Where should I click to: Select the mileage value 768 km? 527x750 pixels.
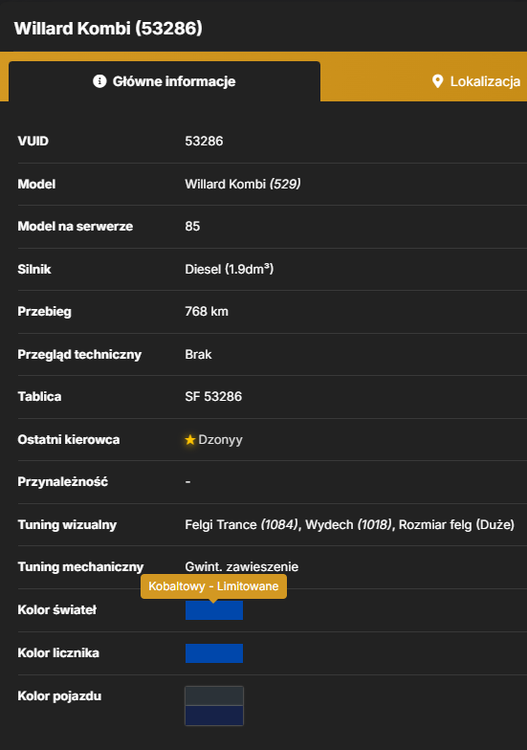[207, 311]
